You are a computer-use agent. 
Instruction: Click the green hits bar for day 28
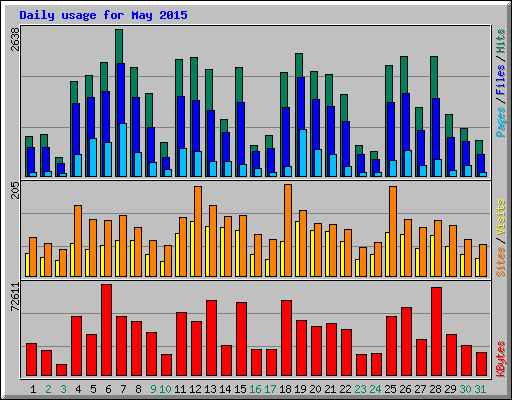tap(434, 77)
